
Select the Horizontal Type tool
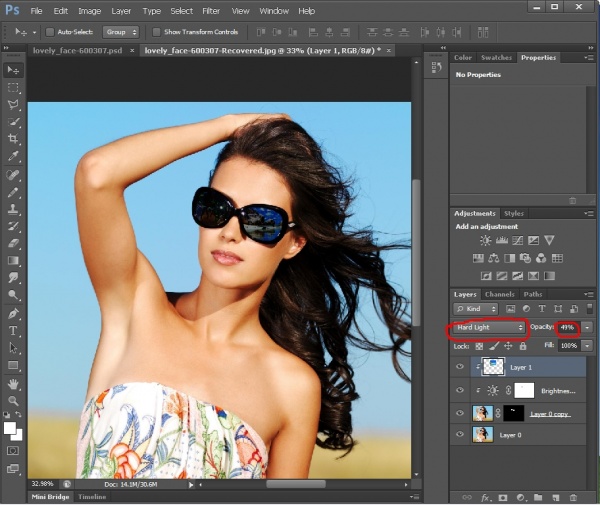[x=14, y=330]
